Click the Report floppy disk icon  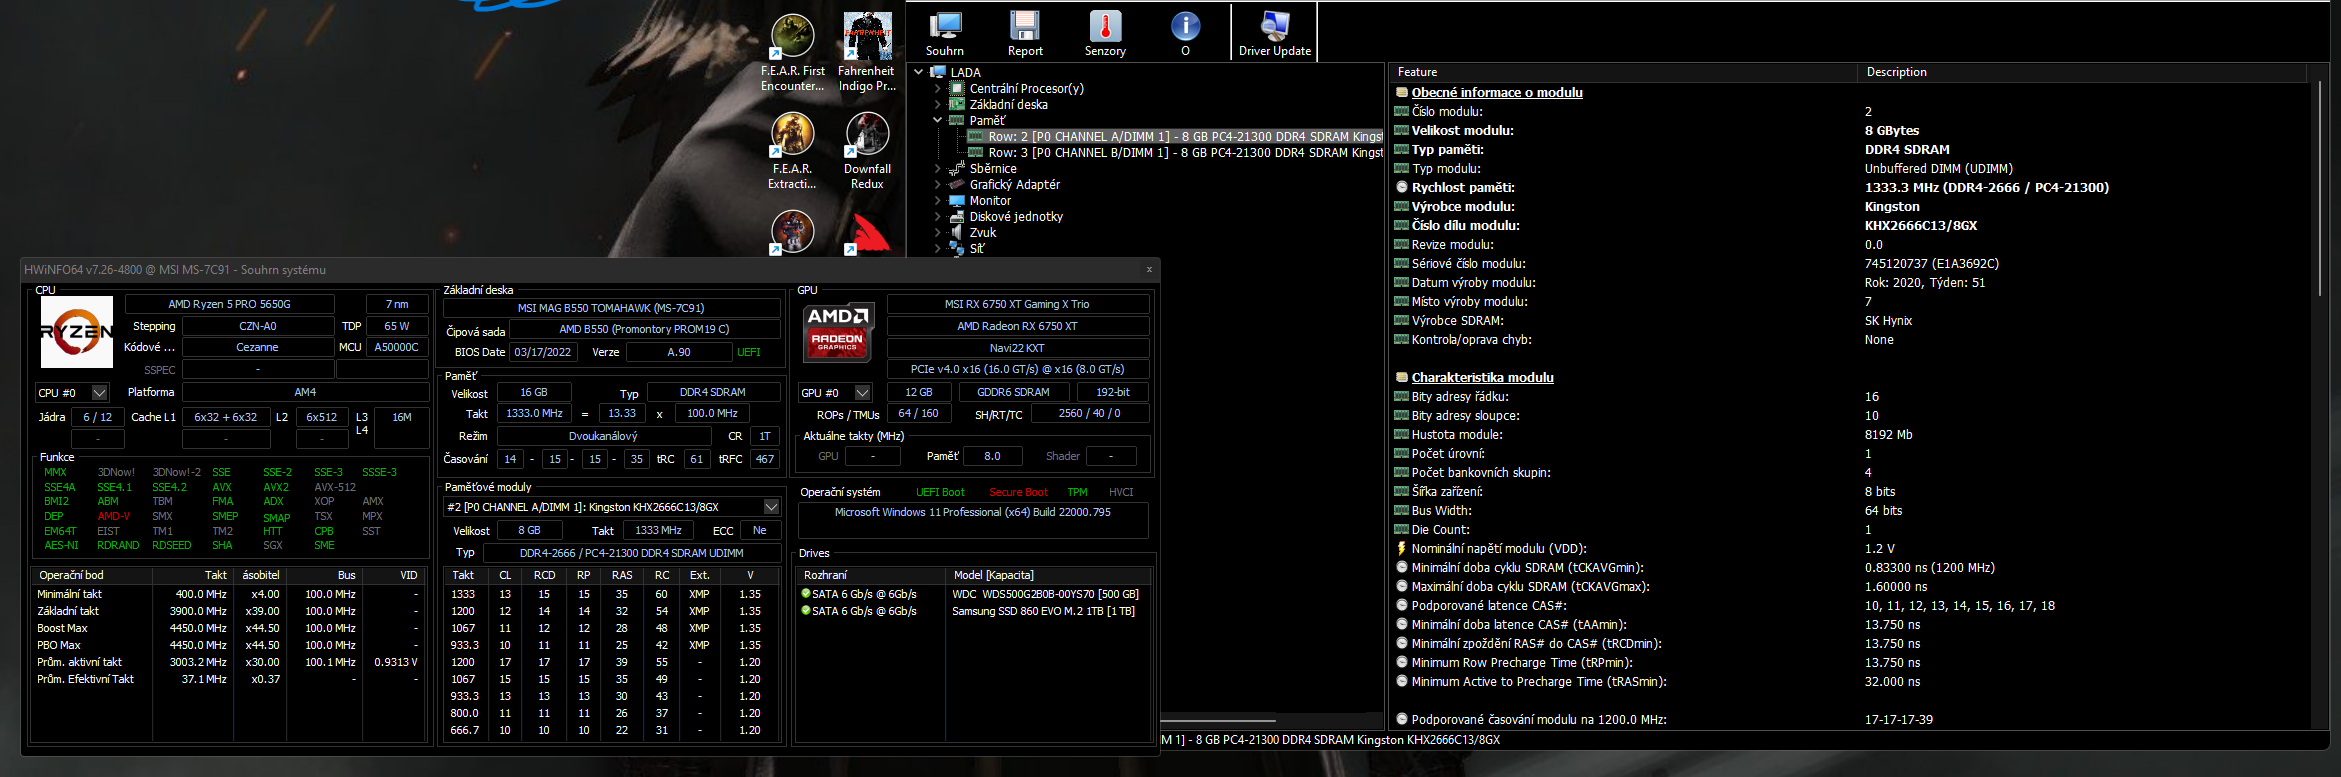tap(1024, 33)
